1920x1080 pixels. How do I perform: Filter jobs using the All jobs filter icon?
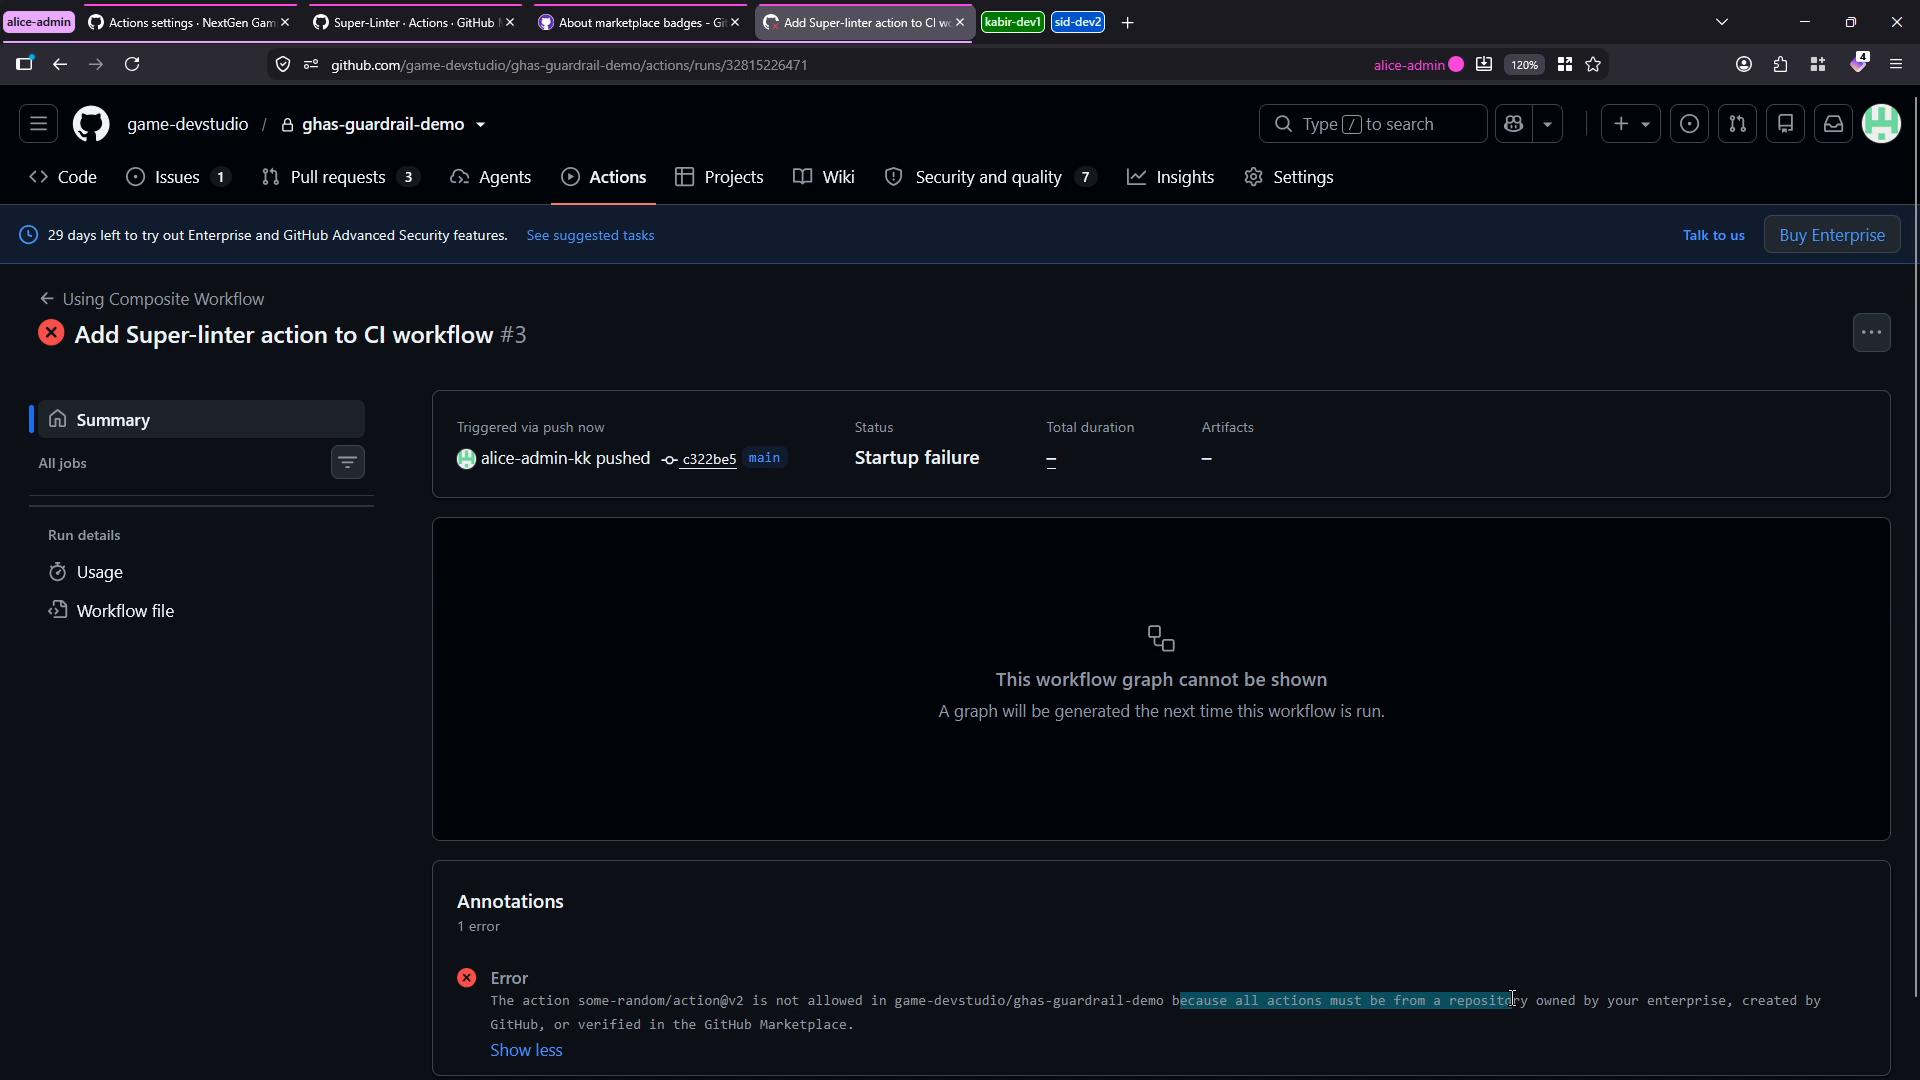[347, 462]
